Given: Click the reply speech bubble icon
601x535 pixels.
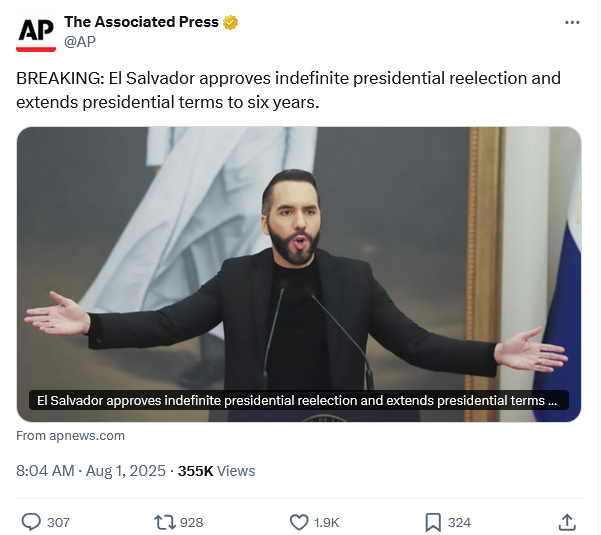Looking at the screenshot, I should [31, 522].
